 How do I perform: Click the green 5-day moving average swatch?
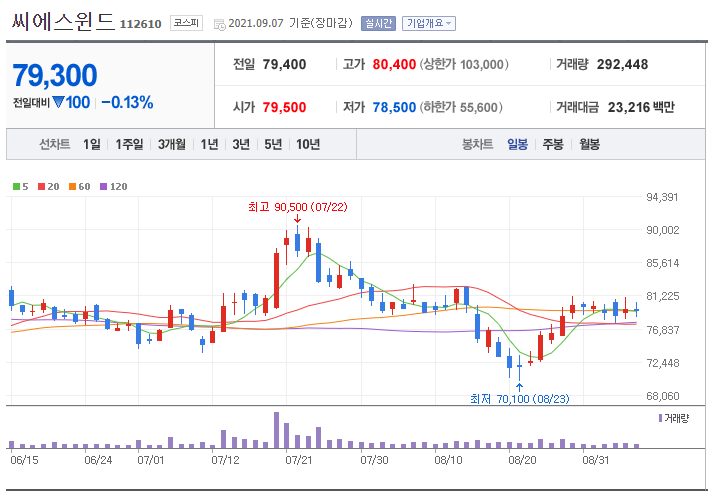16,187
